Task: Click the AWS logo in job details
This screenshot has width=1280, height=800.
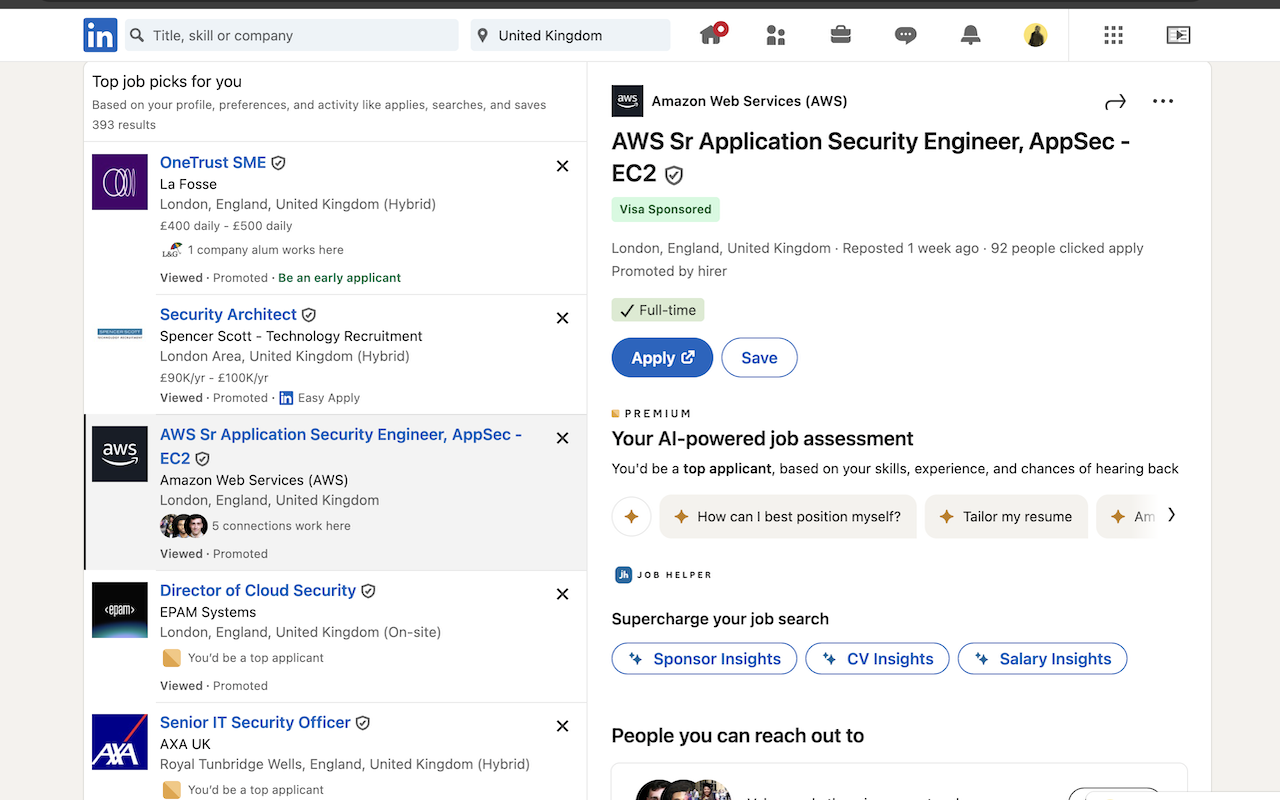Action: coord(627,101)
